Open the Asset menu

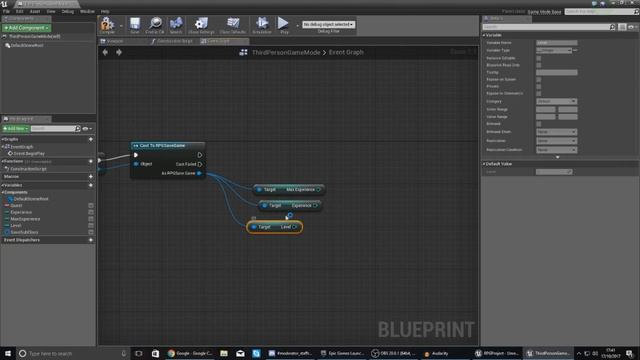[35, 11]
